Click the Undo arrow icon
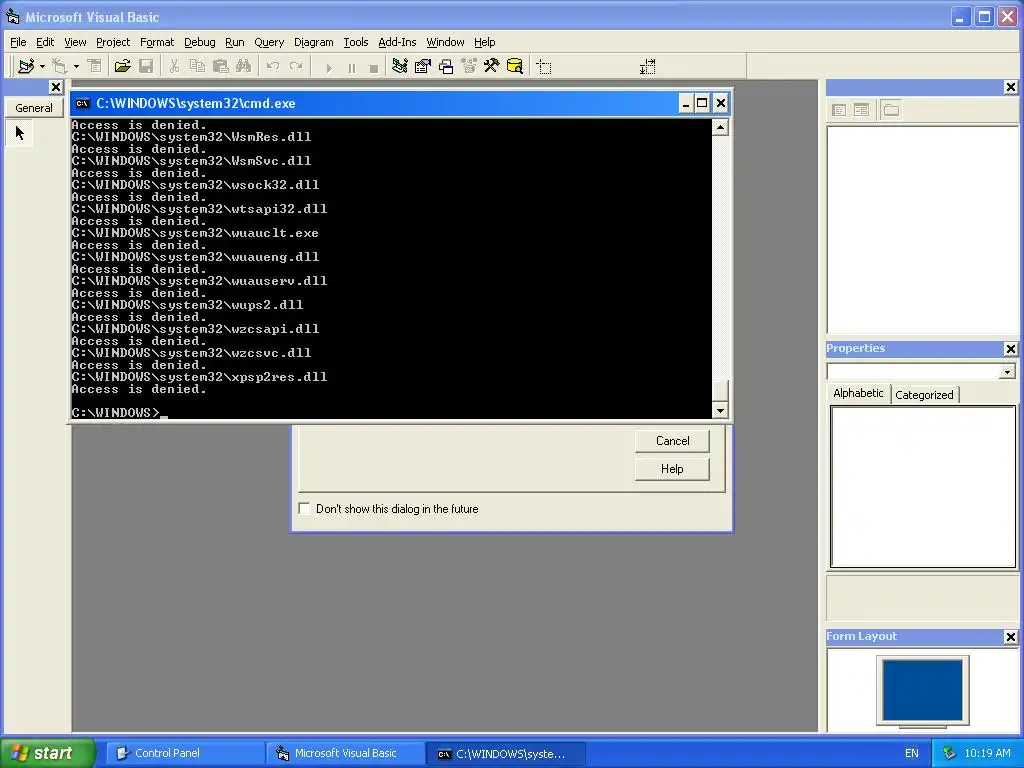 tap(273, 66)
